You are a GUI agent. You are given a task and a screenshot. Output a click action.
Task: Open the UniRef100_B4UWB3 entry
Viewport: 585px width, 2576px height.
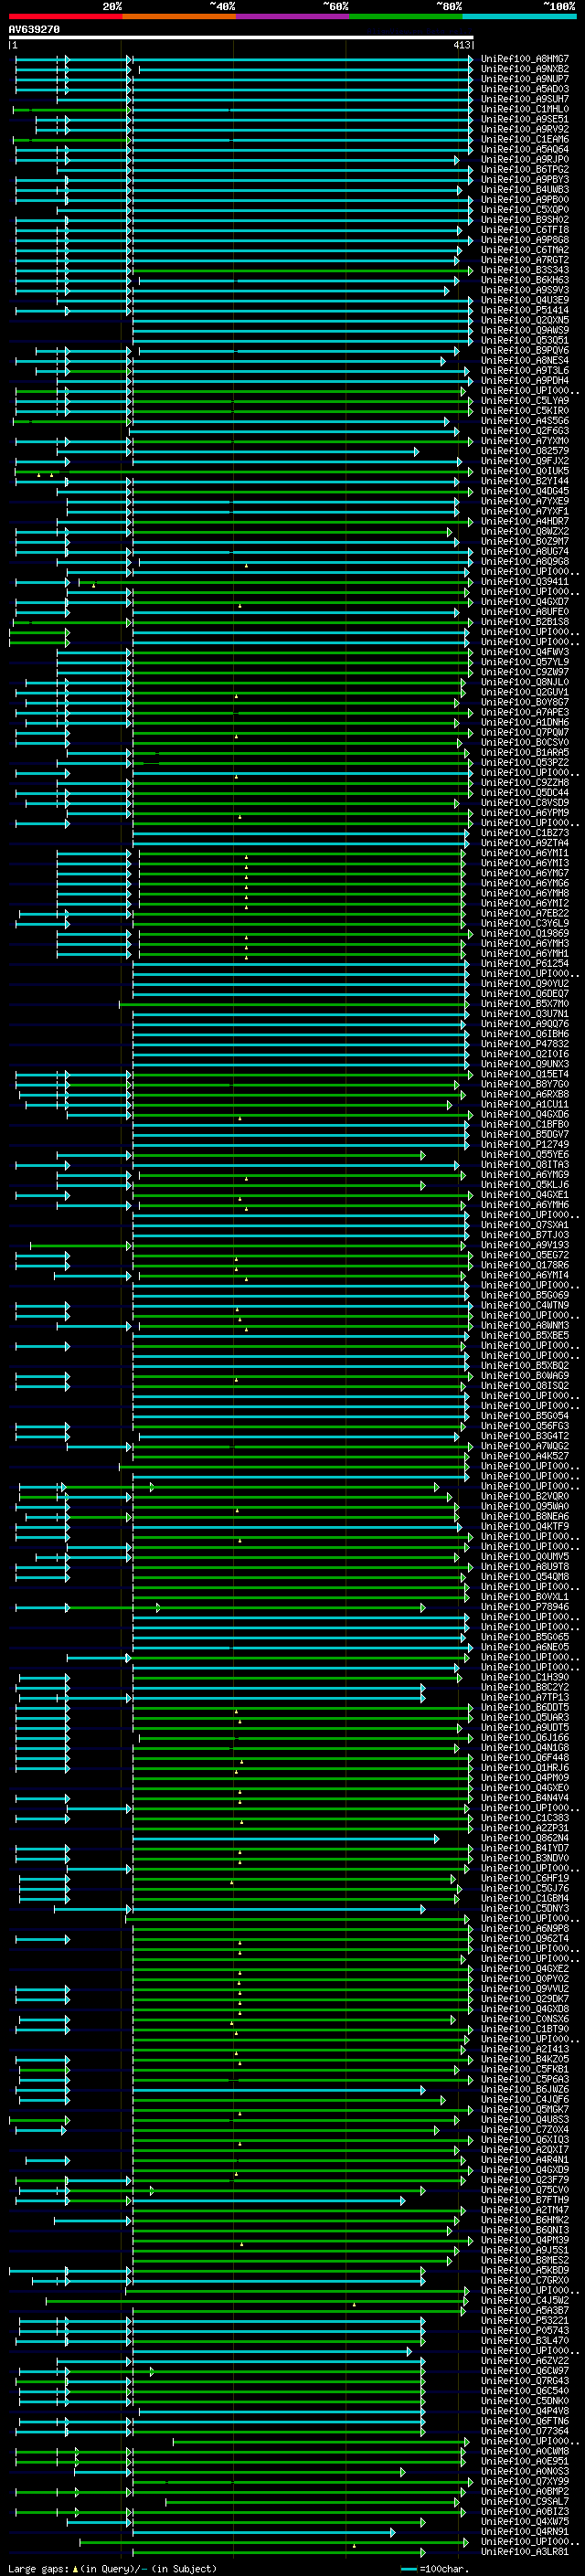(525, 189)
